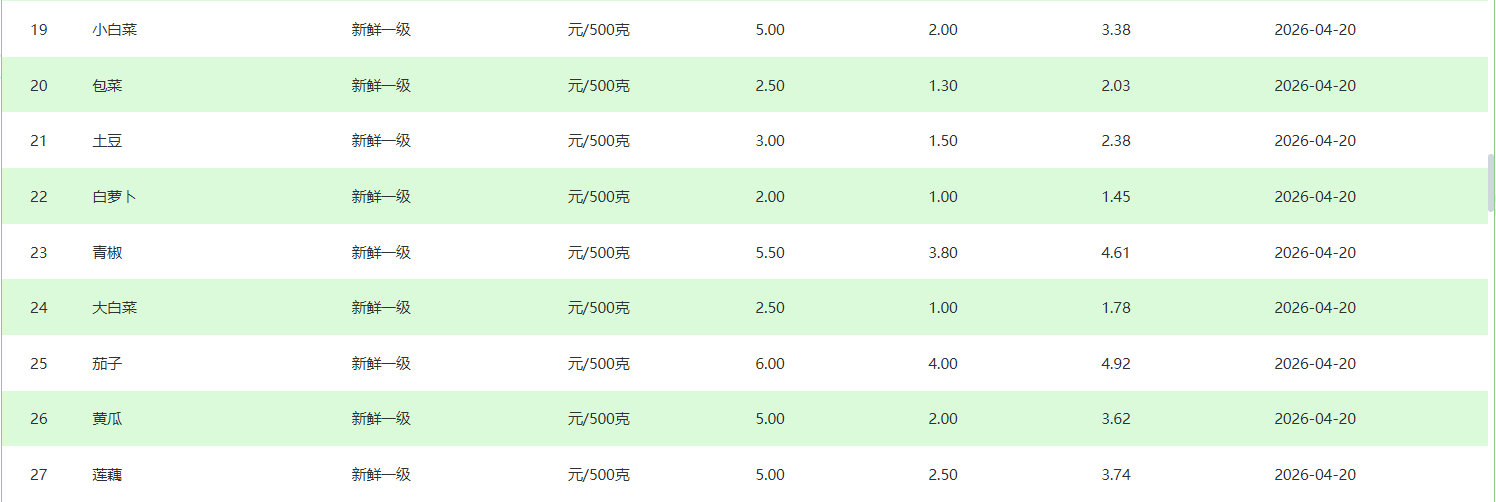
Task: Select the 大白菜 product name
Action: point(114,308)
